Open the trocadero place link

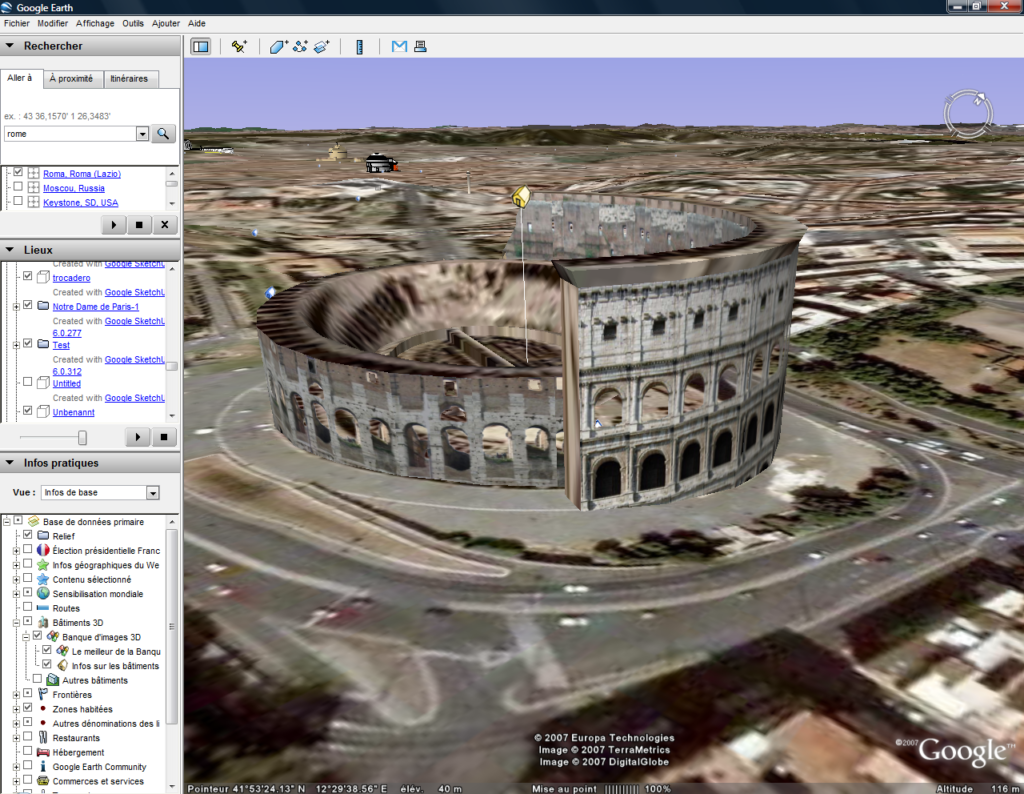pyautogui.click(x=71, y=278)
